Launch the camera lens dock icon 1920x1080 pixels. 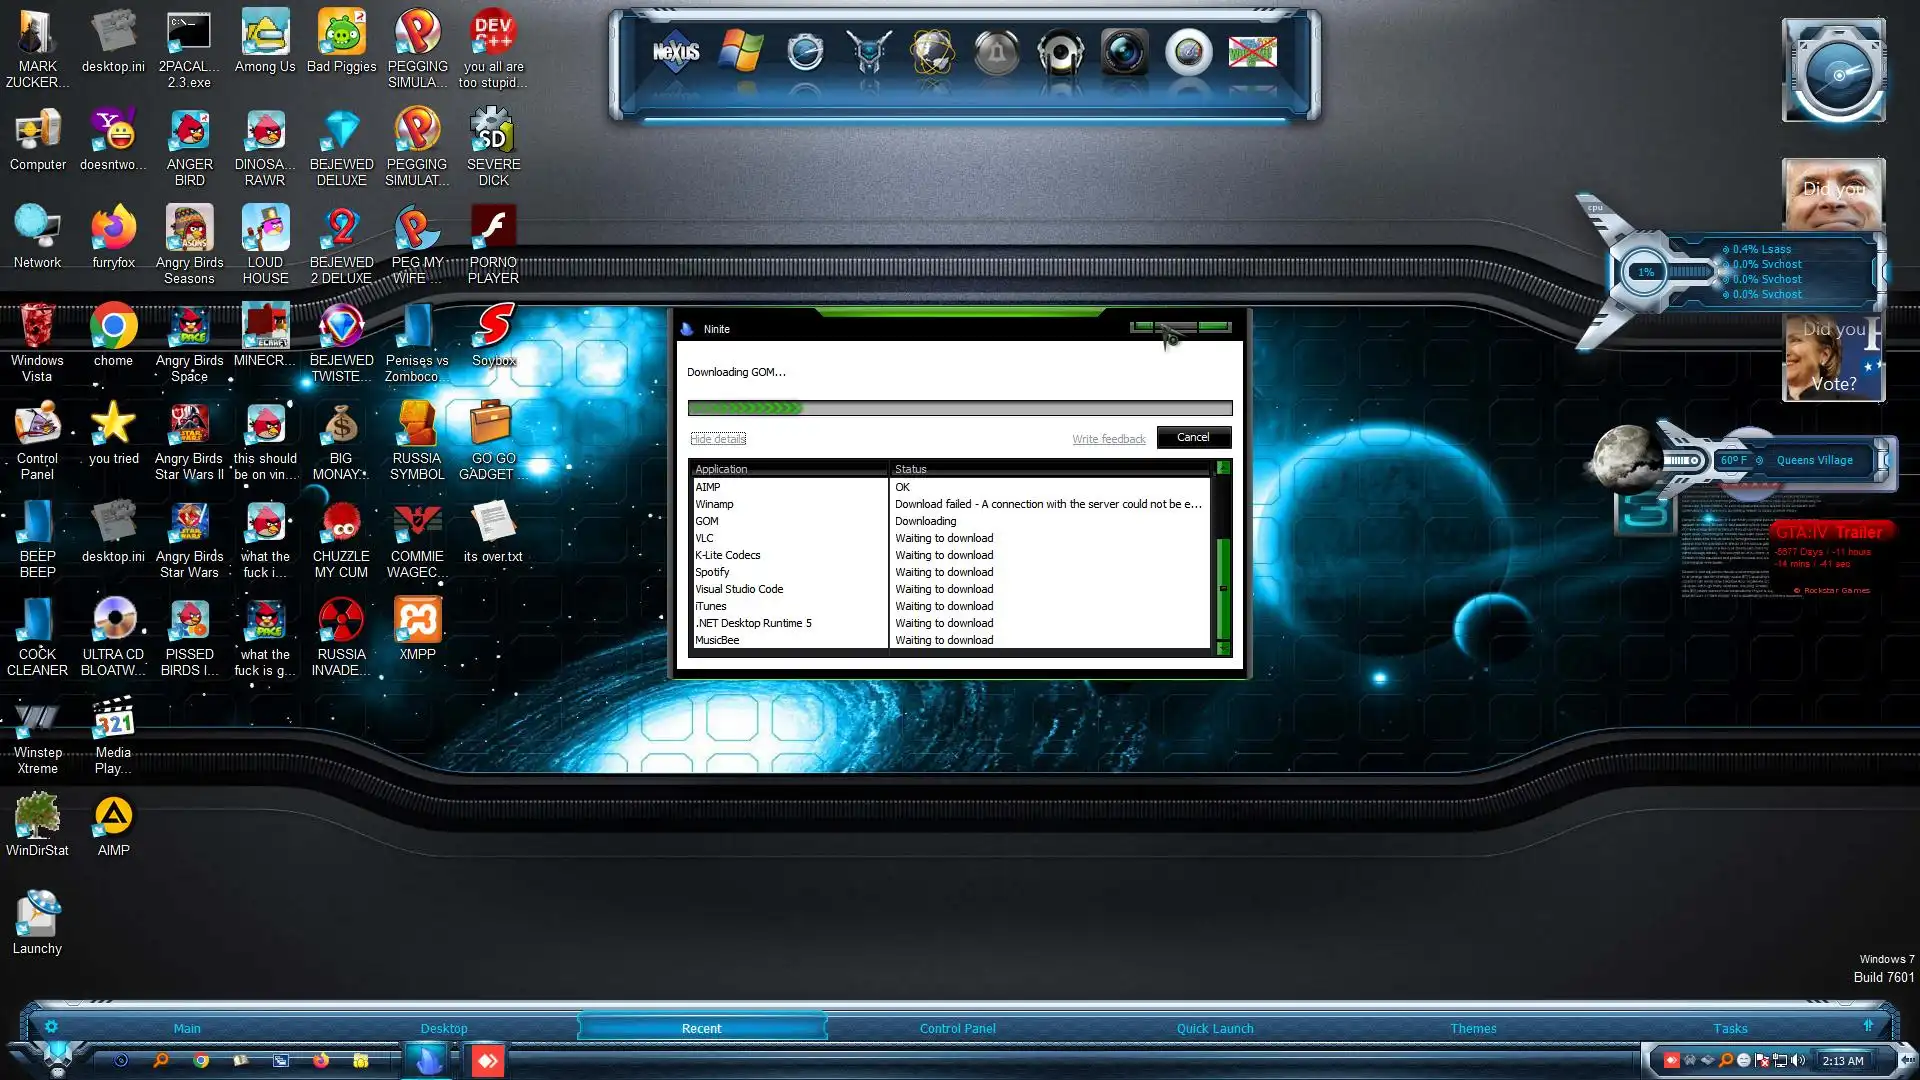tap(1124, 52)
